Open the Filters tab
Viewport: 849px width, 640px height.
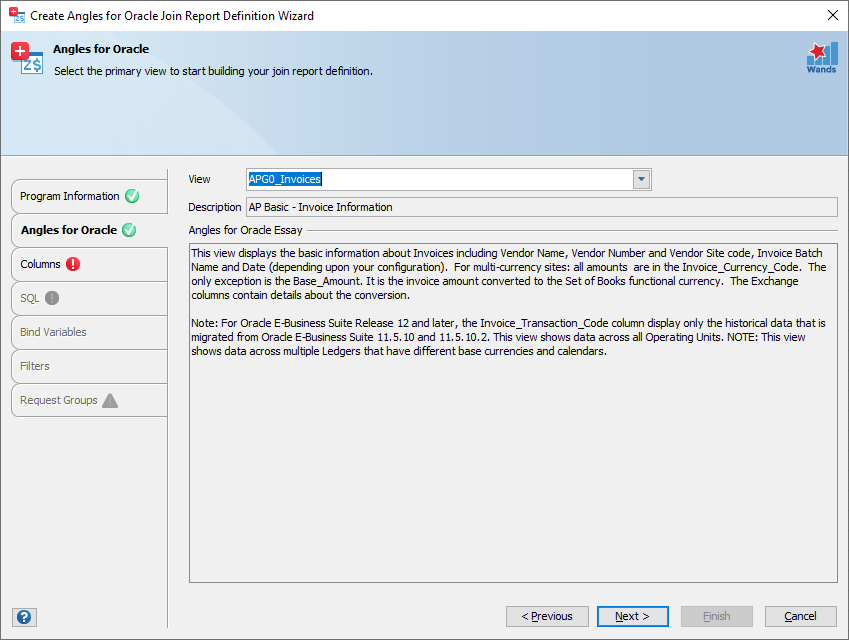pyautogui.click(x=35, y=366)
